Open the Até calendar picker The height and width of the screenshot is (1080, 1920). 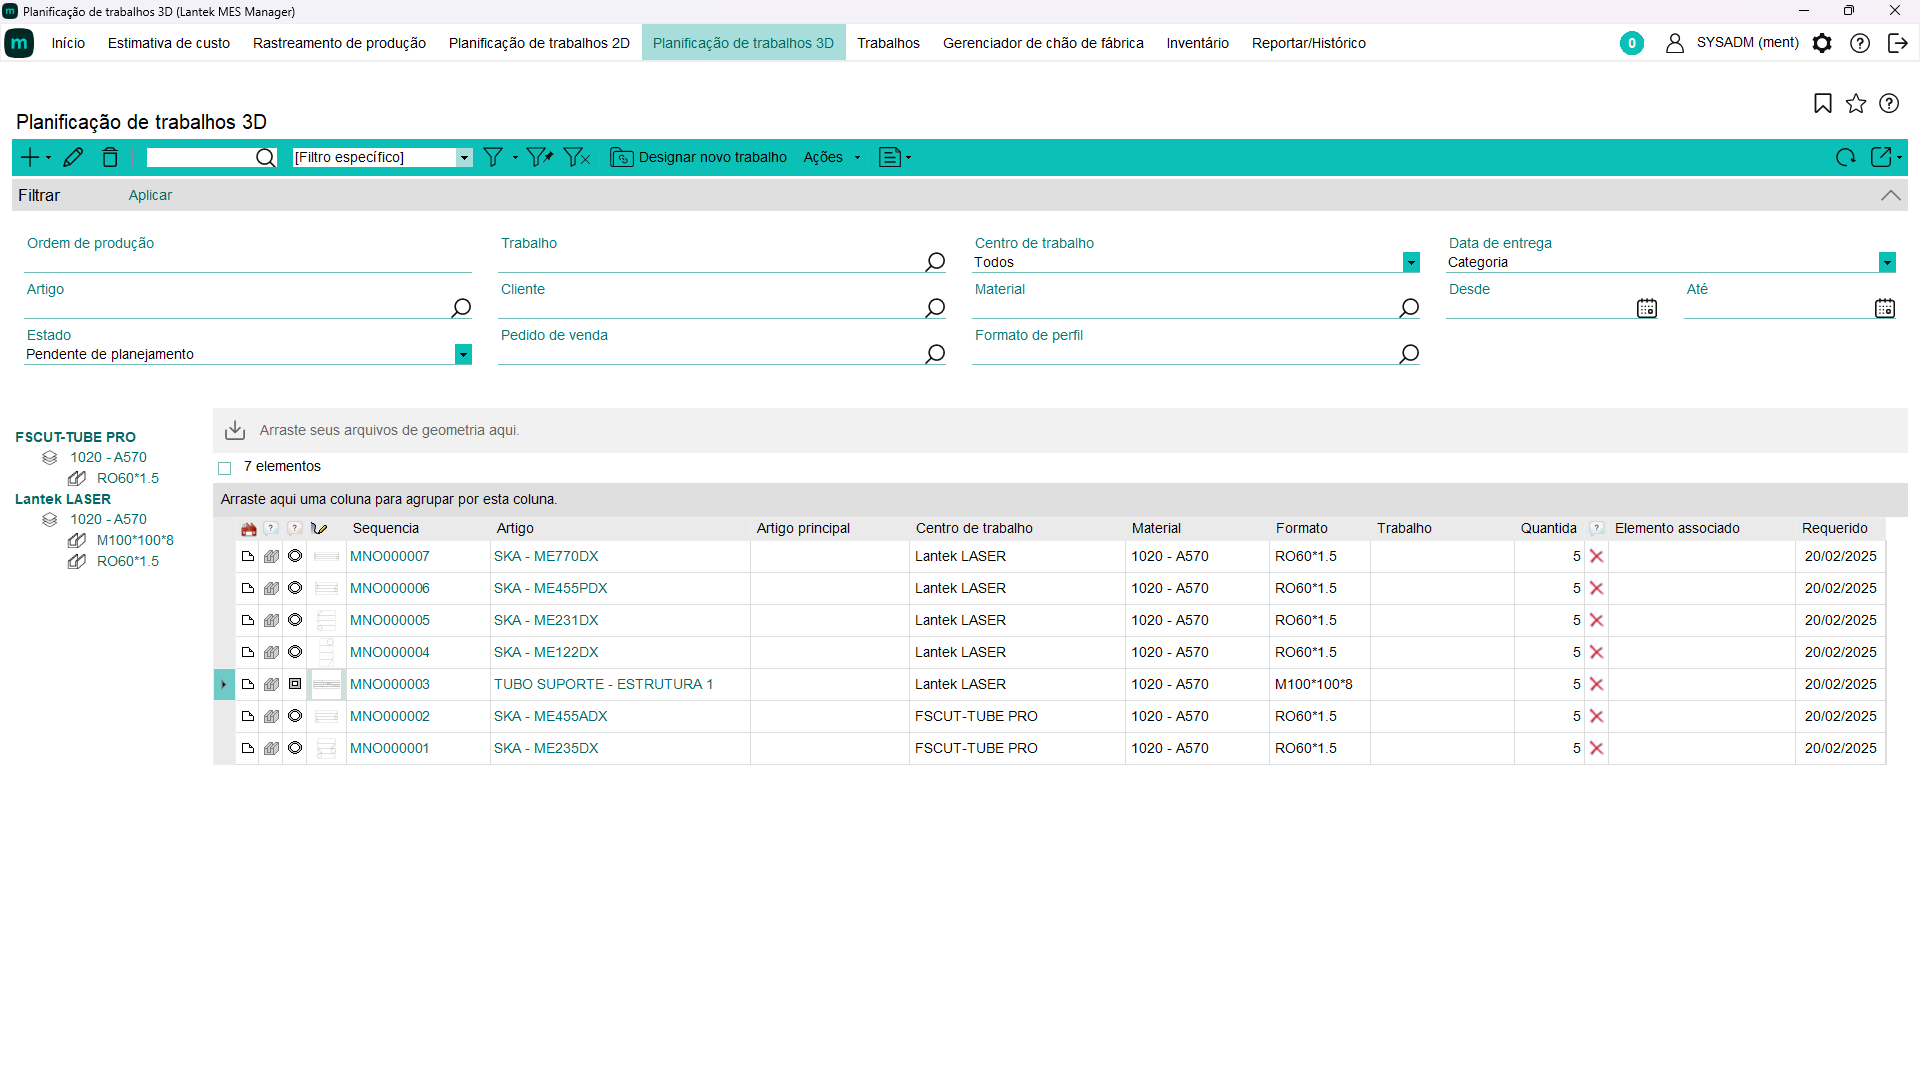(x=1885, y=308)
